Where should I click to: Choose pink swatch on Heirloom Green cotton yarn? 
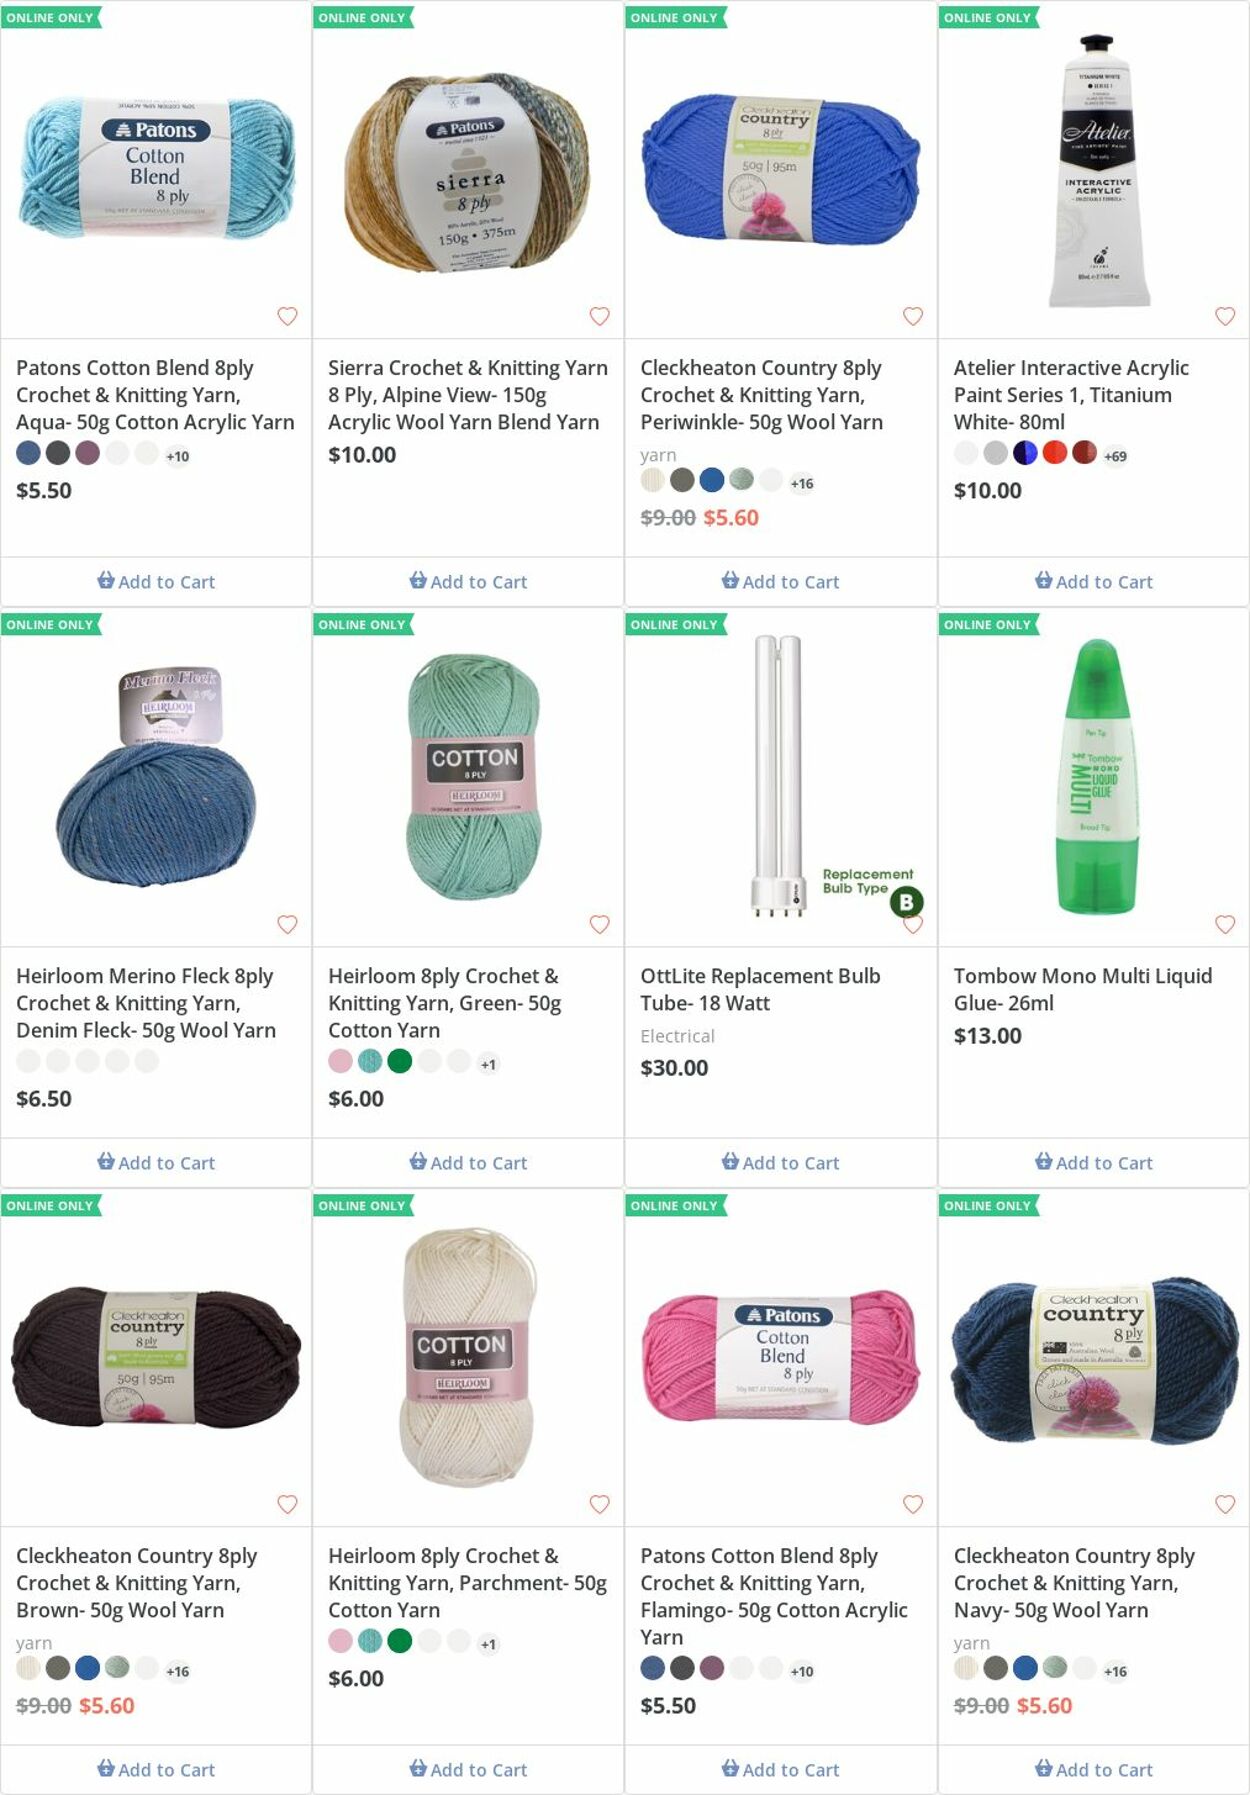point(340,1061)
